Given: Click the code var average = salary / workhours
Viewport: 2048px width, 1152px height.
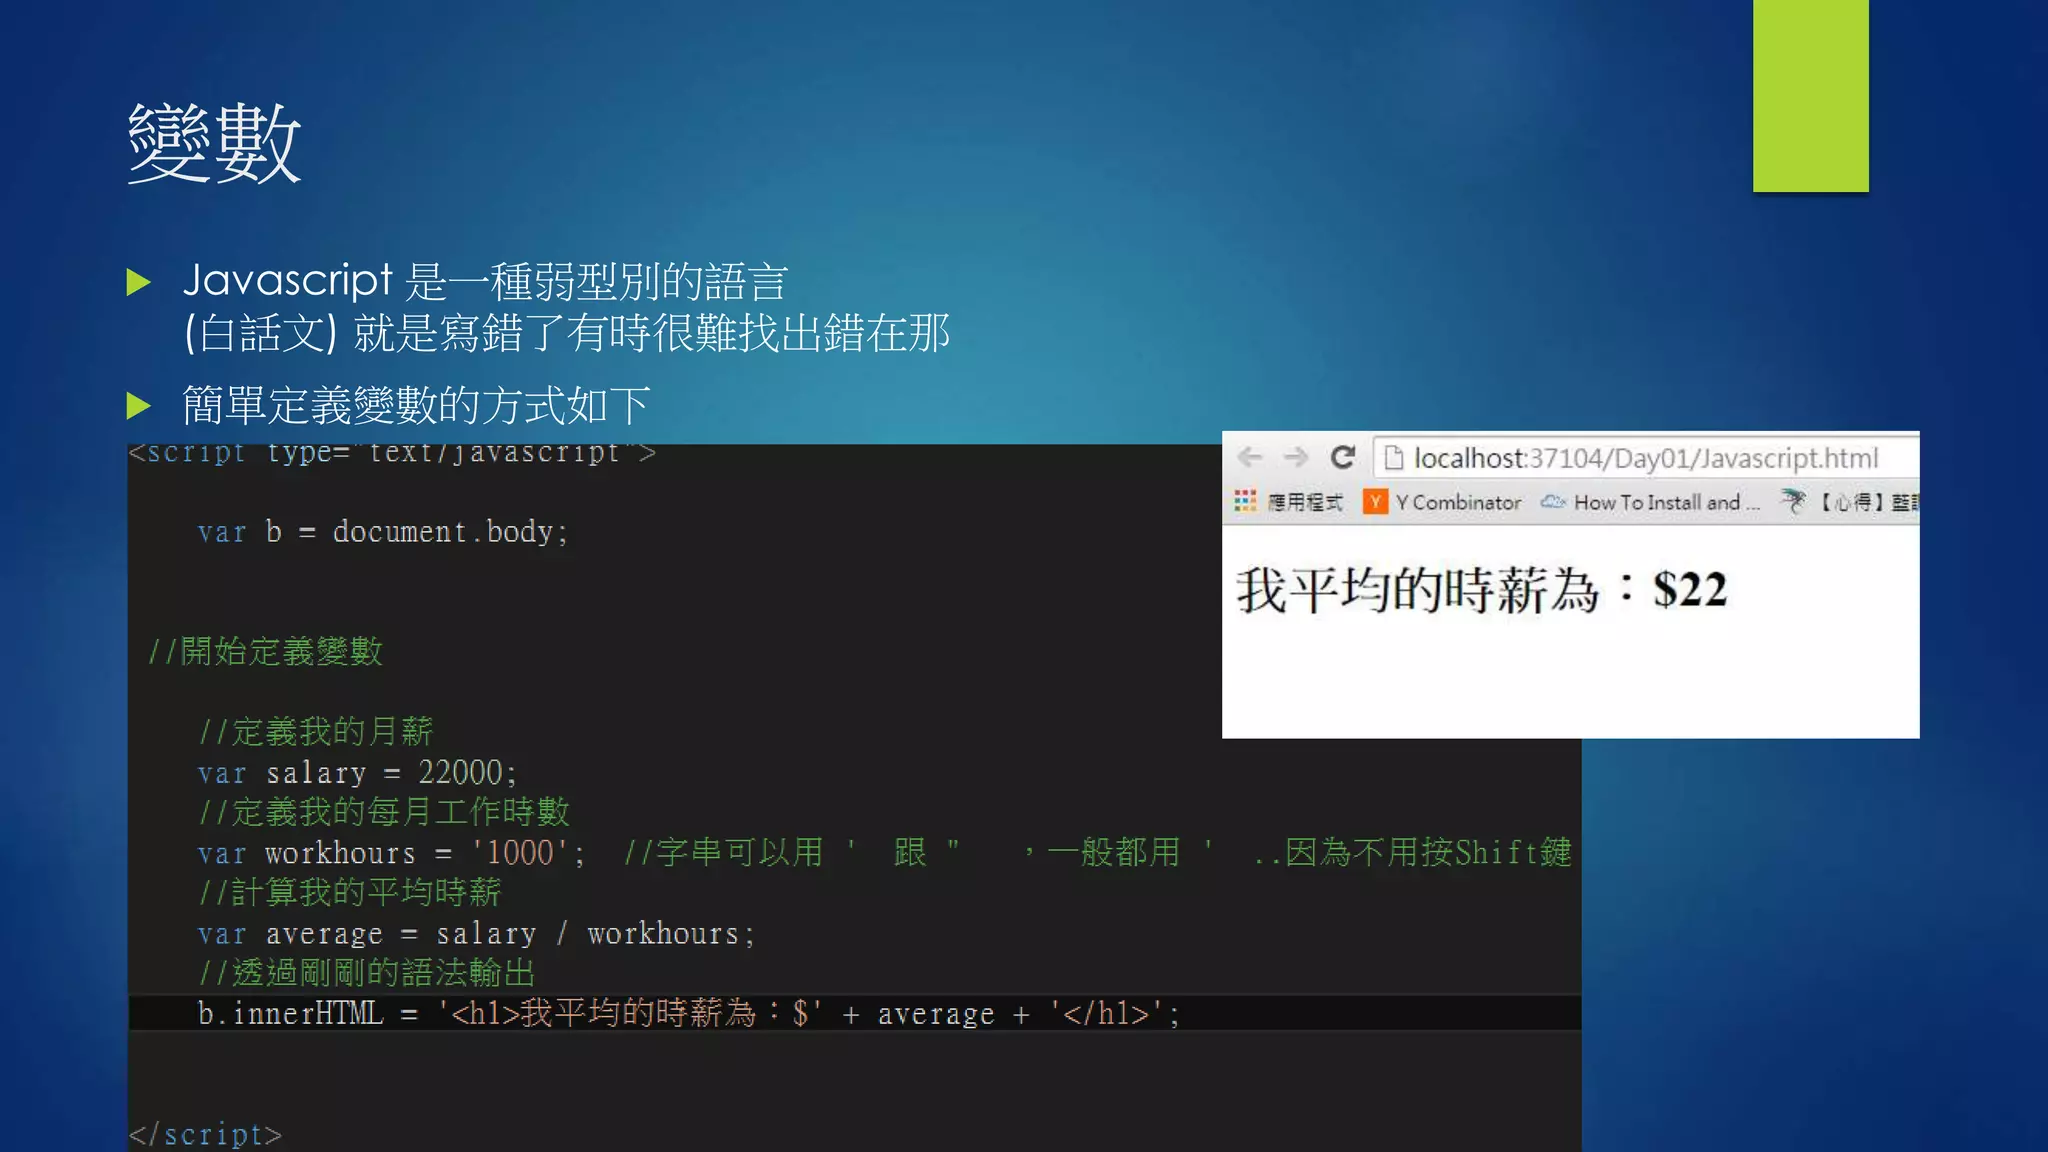Looking at the screenshot, I should point(476,933).
